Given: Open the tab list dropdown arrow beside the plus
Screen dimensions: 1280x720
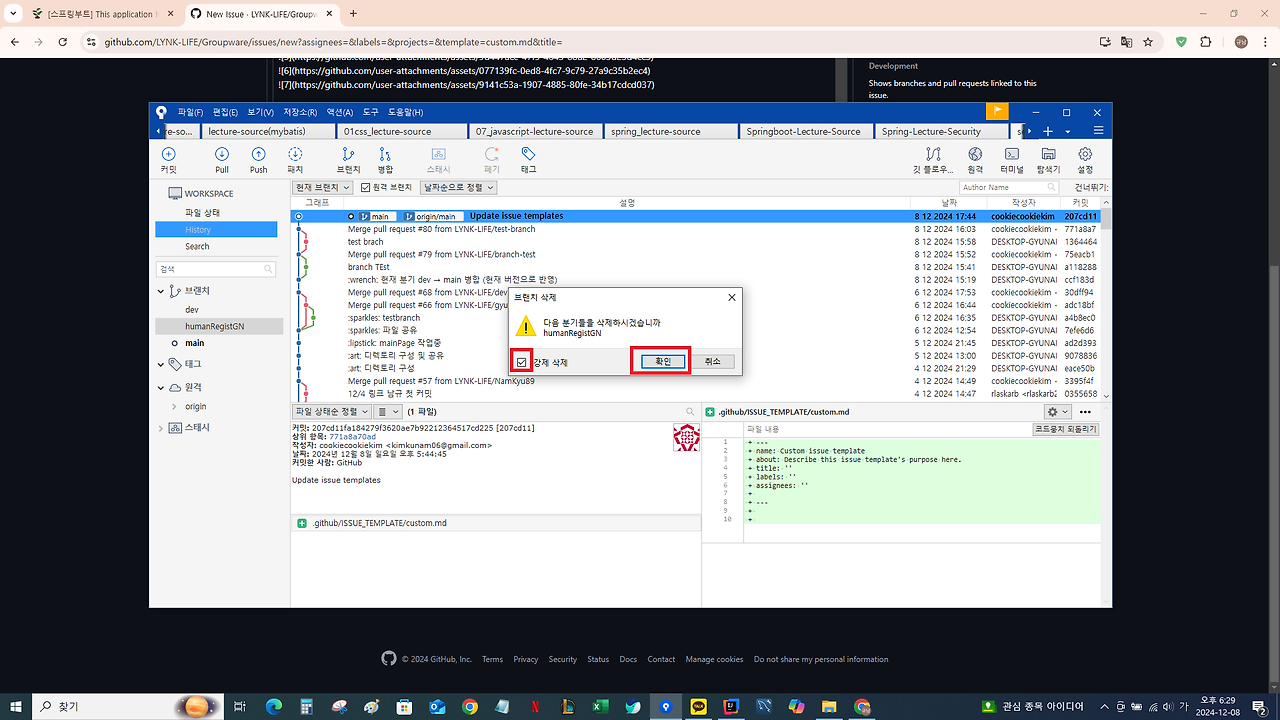Looking at the screenshot, I should (1067, 132).
